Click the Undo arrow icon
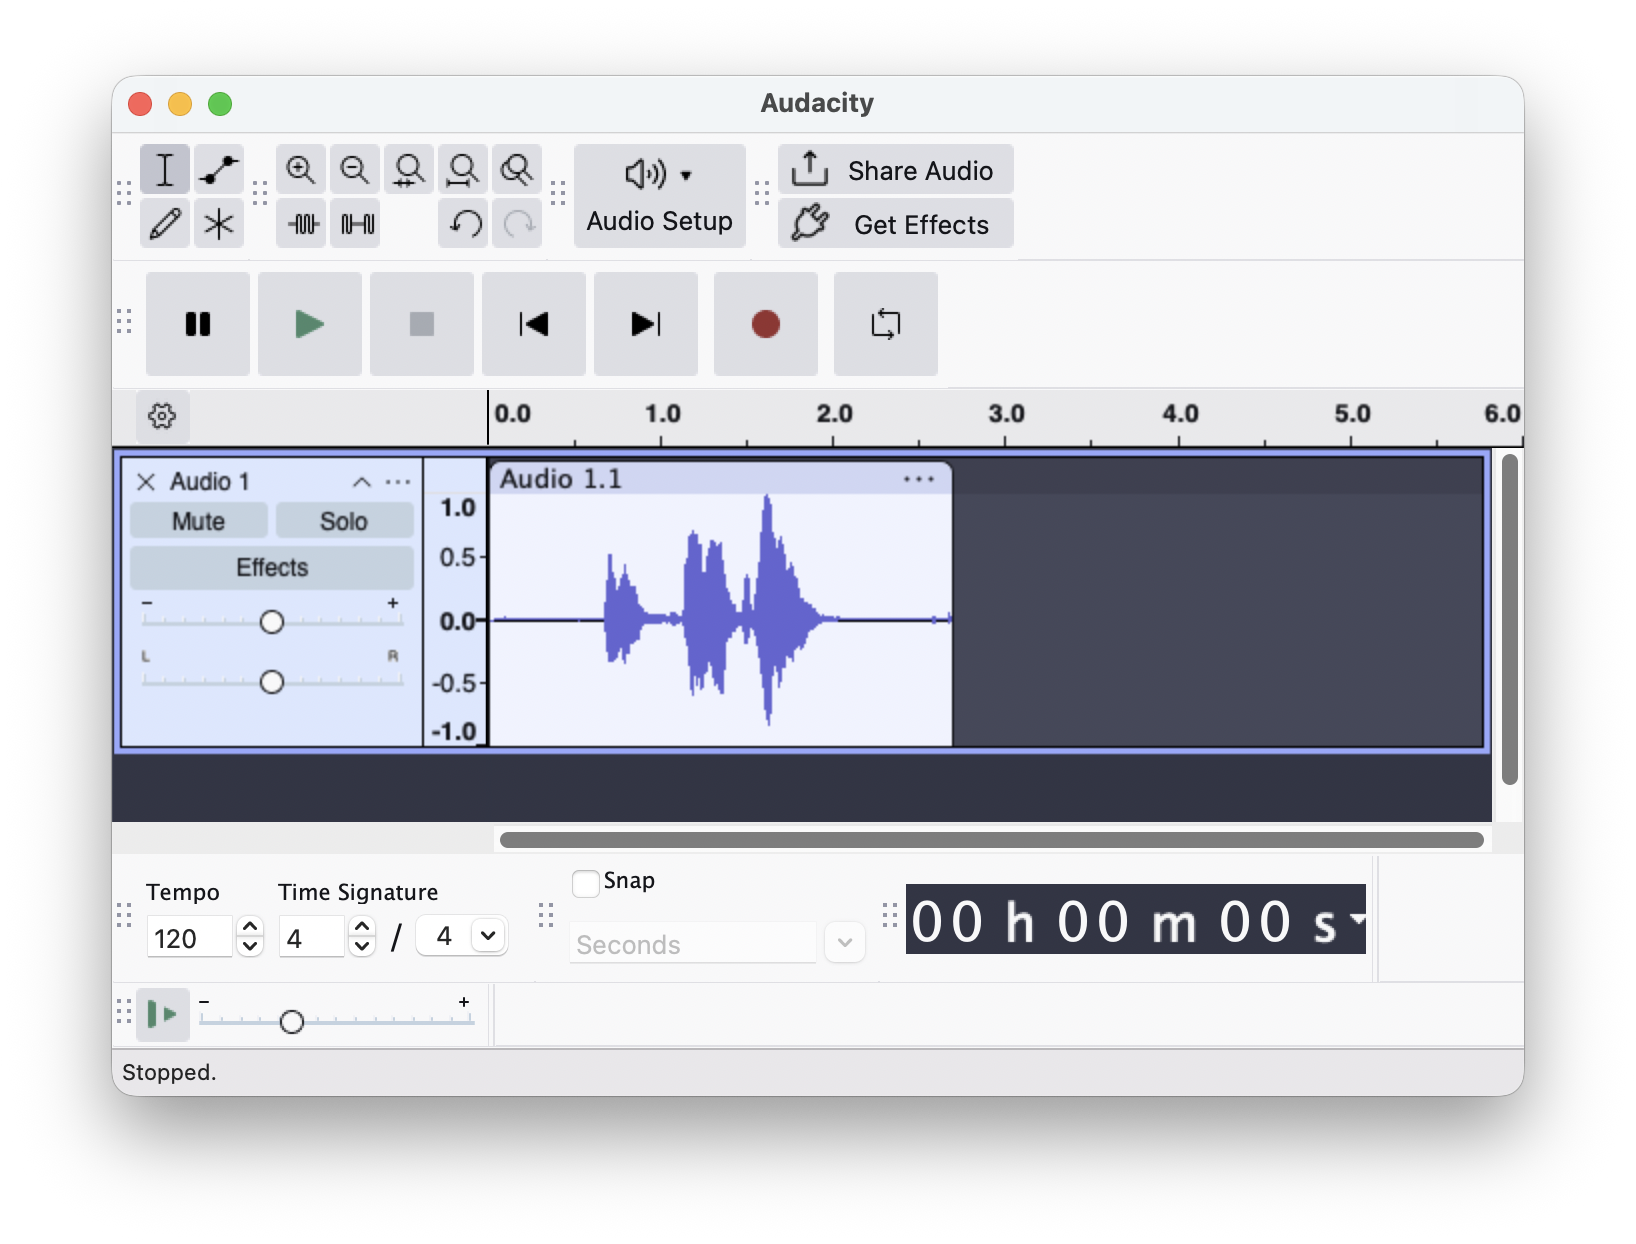The image size is (1636, 1244). coord(465,223)
